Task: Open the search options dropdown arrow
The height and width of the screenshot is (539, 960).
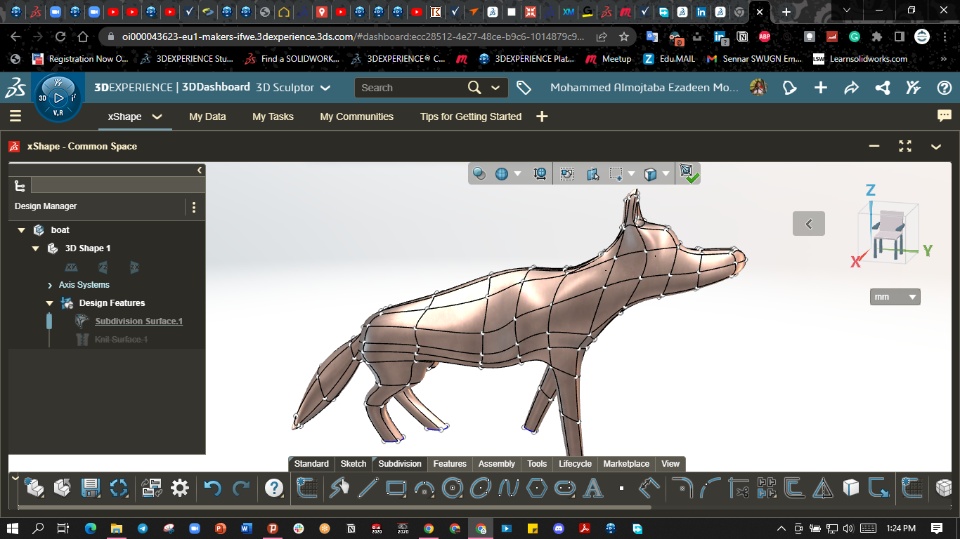Action: coord(495,88)
